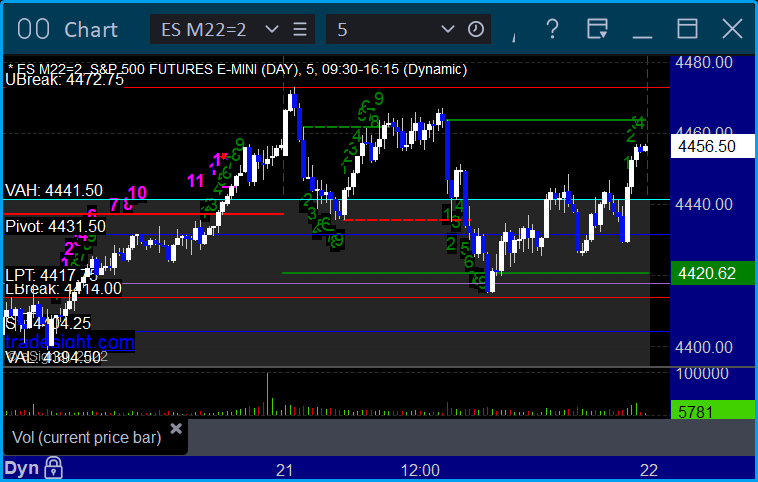The width and height of the screenshot is (758, 482).
Task: Open the question mark help icon
Action: coord(552,29)
